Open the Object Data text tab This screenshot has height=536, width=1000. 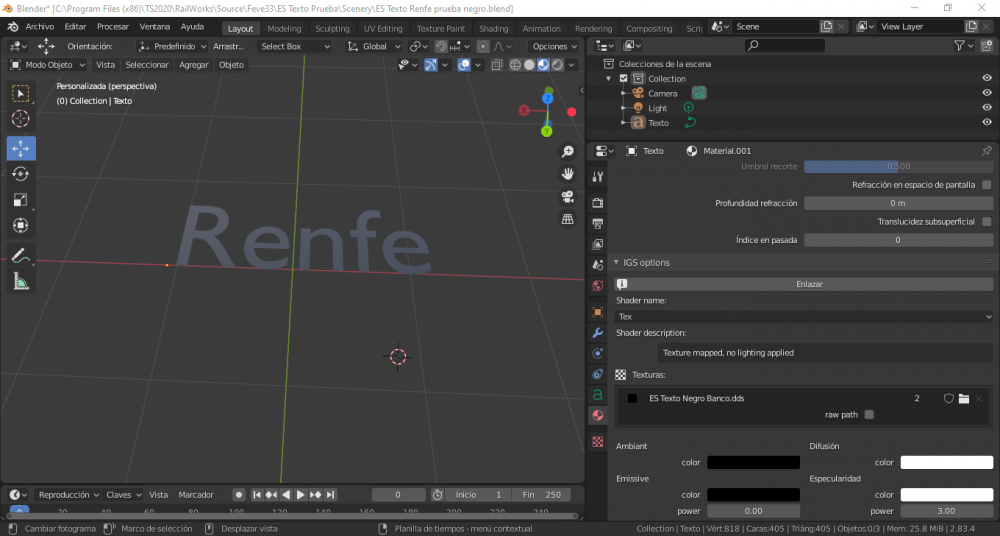pos(598,395)
